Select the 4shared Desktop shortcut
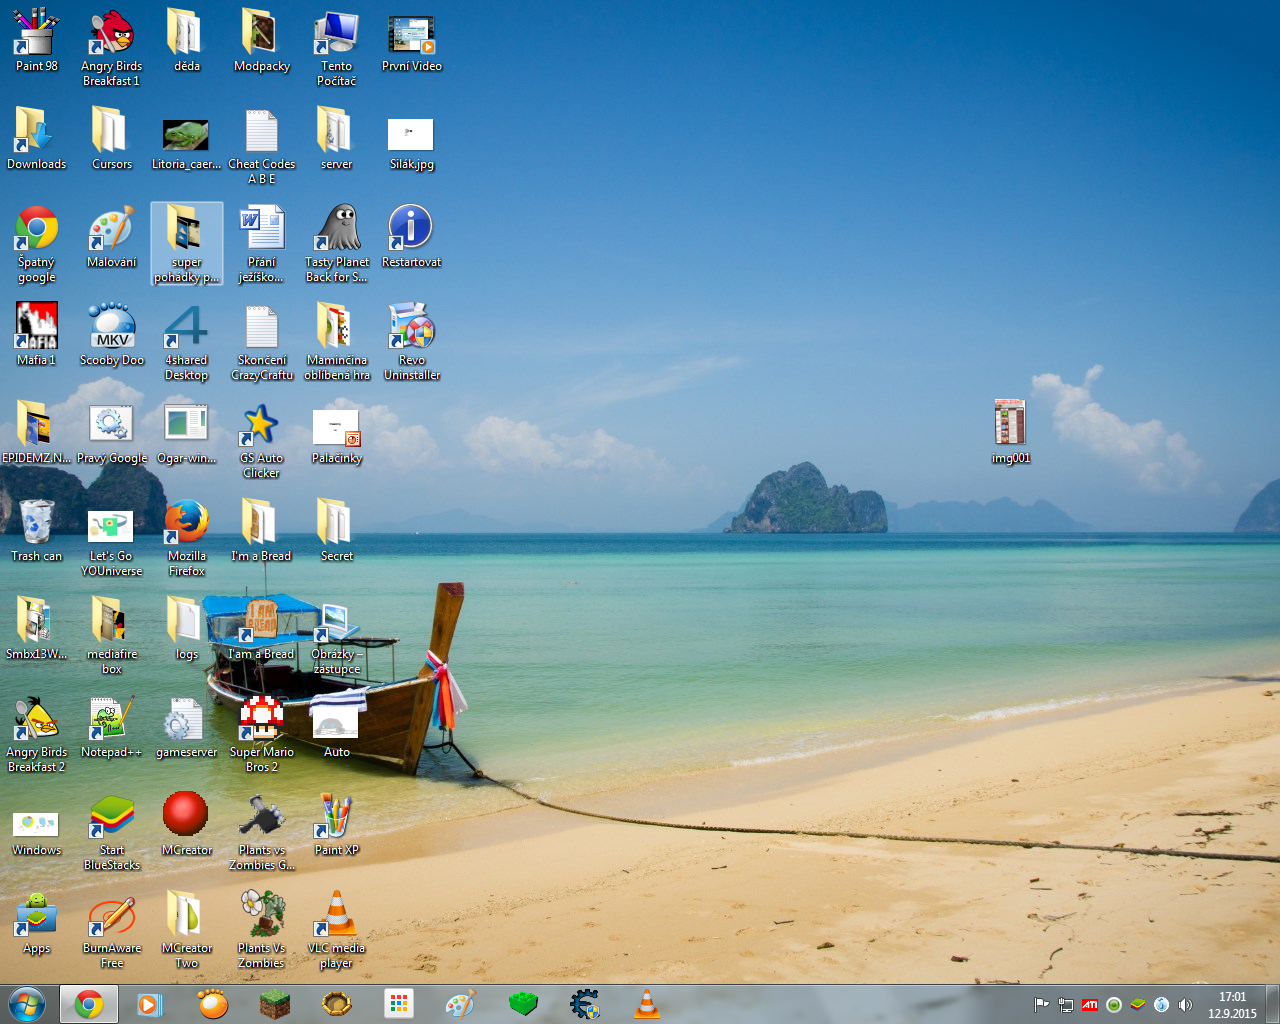 (x=187, y=328)
